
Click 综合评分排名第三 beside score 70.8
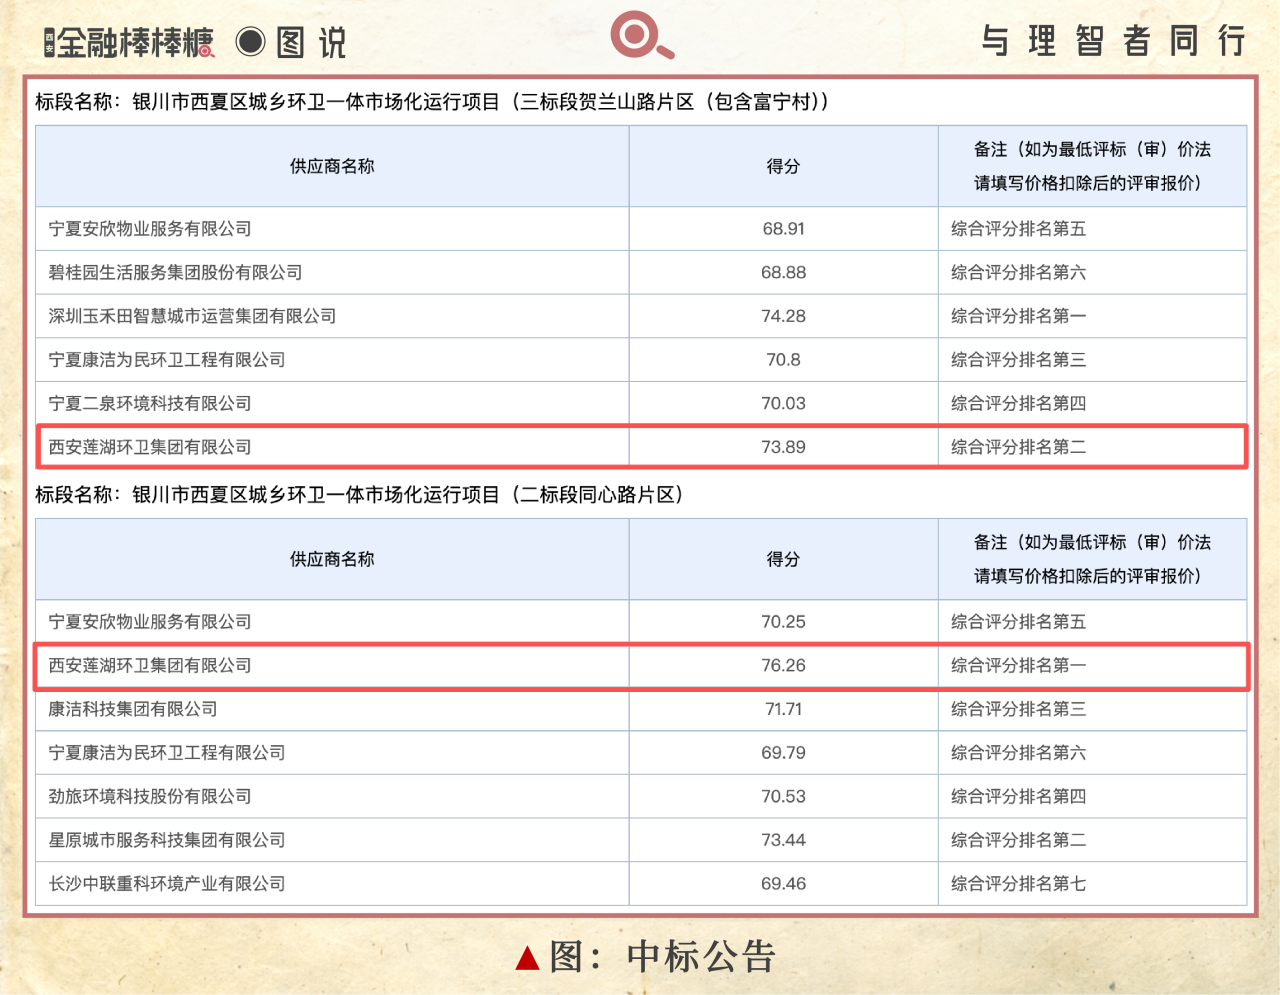click(1018, 360)
